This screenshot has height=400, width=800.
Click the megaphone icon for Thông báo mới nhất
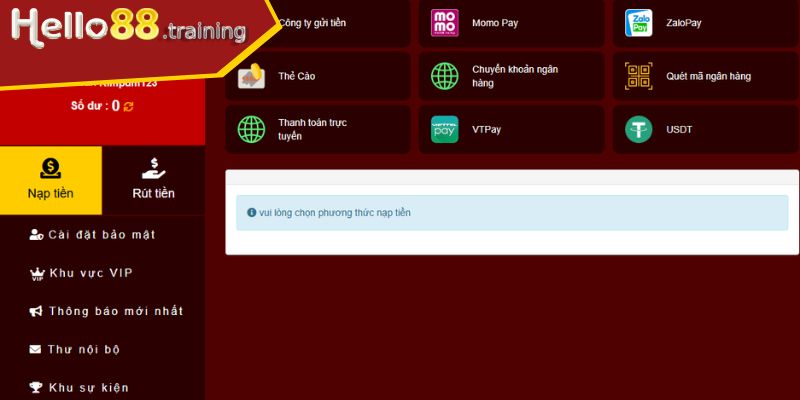(x=36, y=311)
